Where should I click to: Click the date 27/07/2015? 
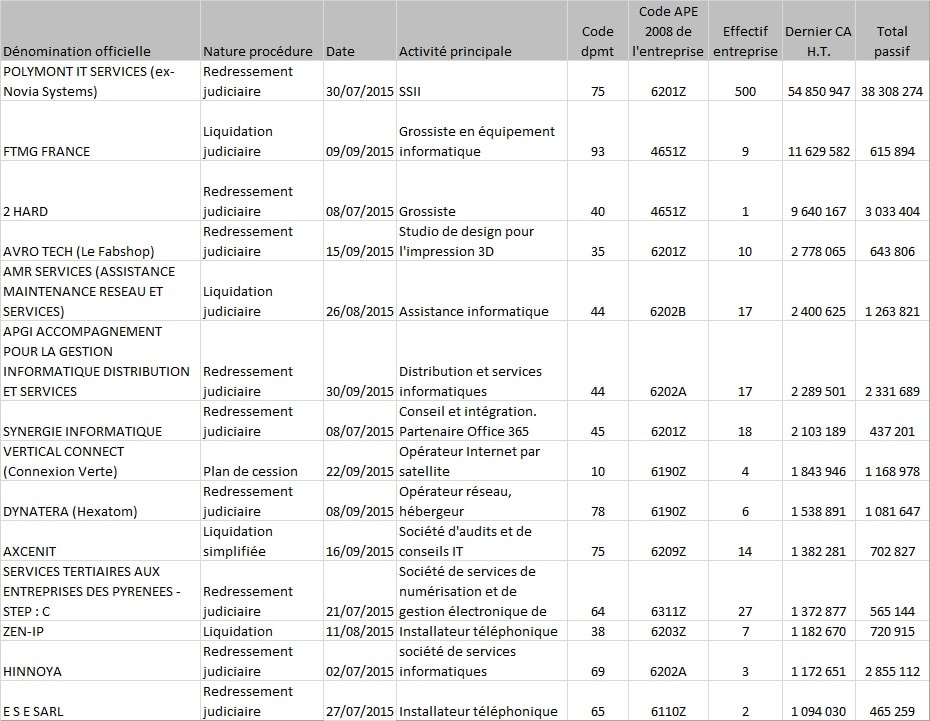click(359, 712)
